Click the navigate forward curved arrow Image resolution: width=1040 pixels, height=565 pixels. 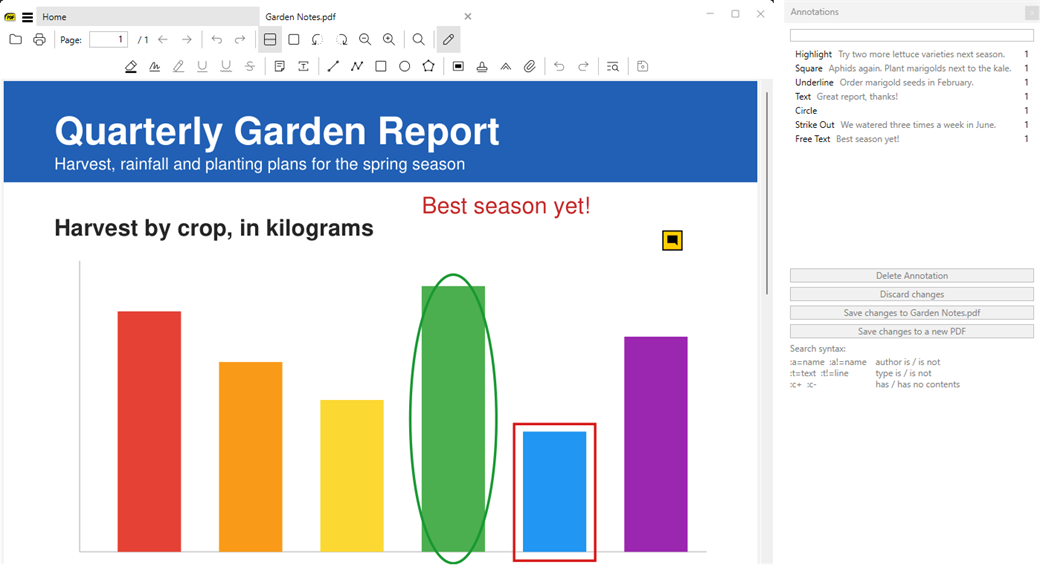[240, 40]
